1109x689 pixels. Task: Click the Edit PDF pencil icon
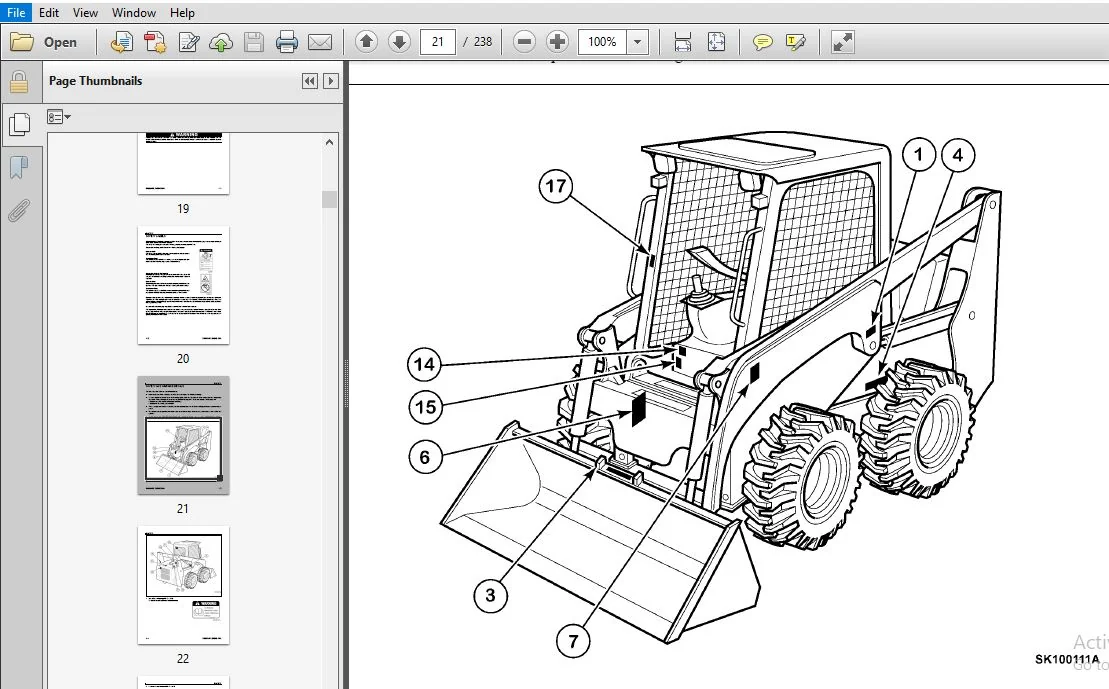189,42
